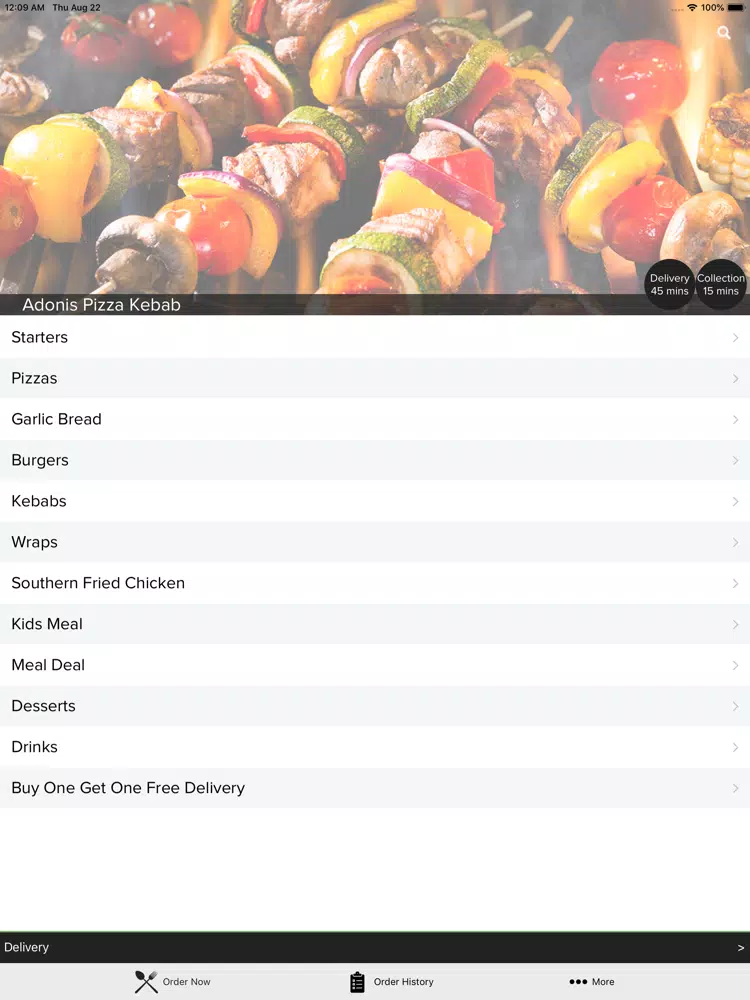Tap the search magnifier icon

[x=723, y=33]
